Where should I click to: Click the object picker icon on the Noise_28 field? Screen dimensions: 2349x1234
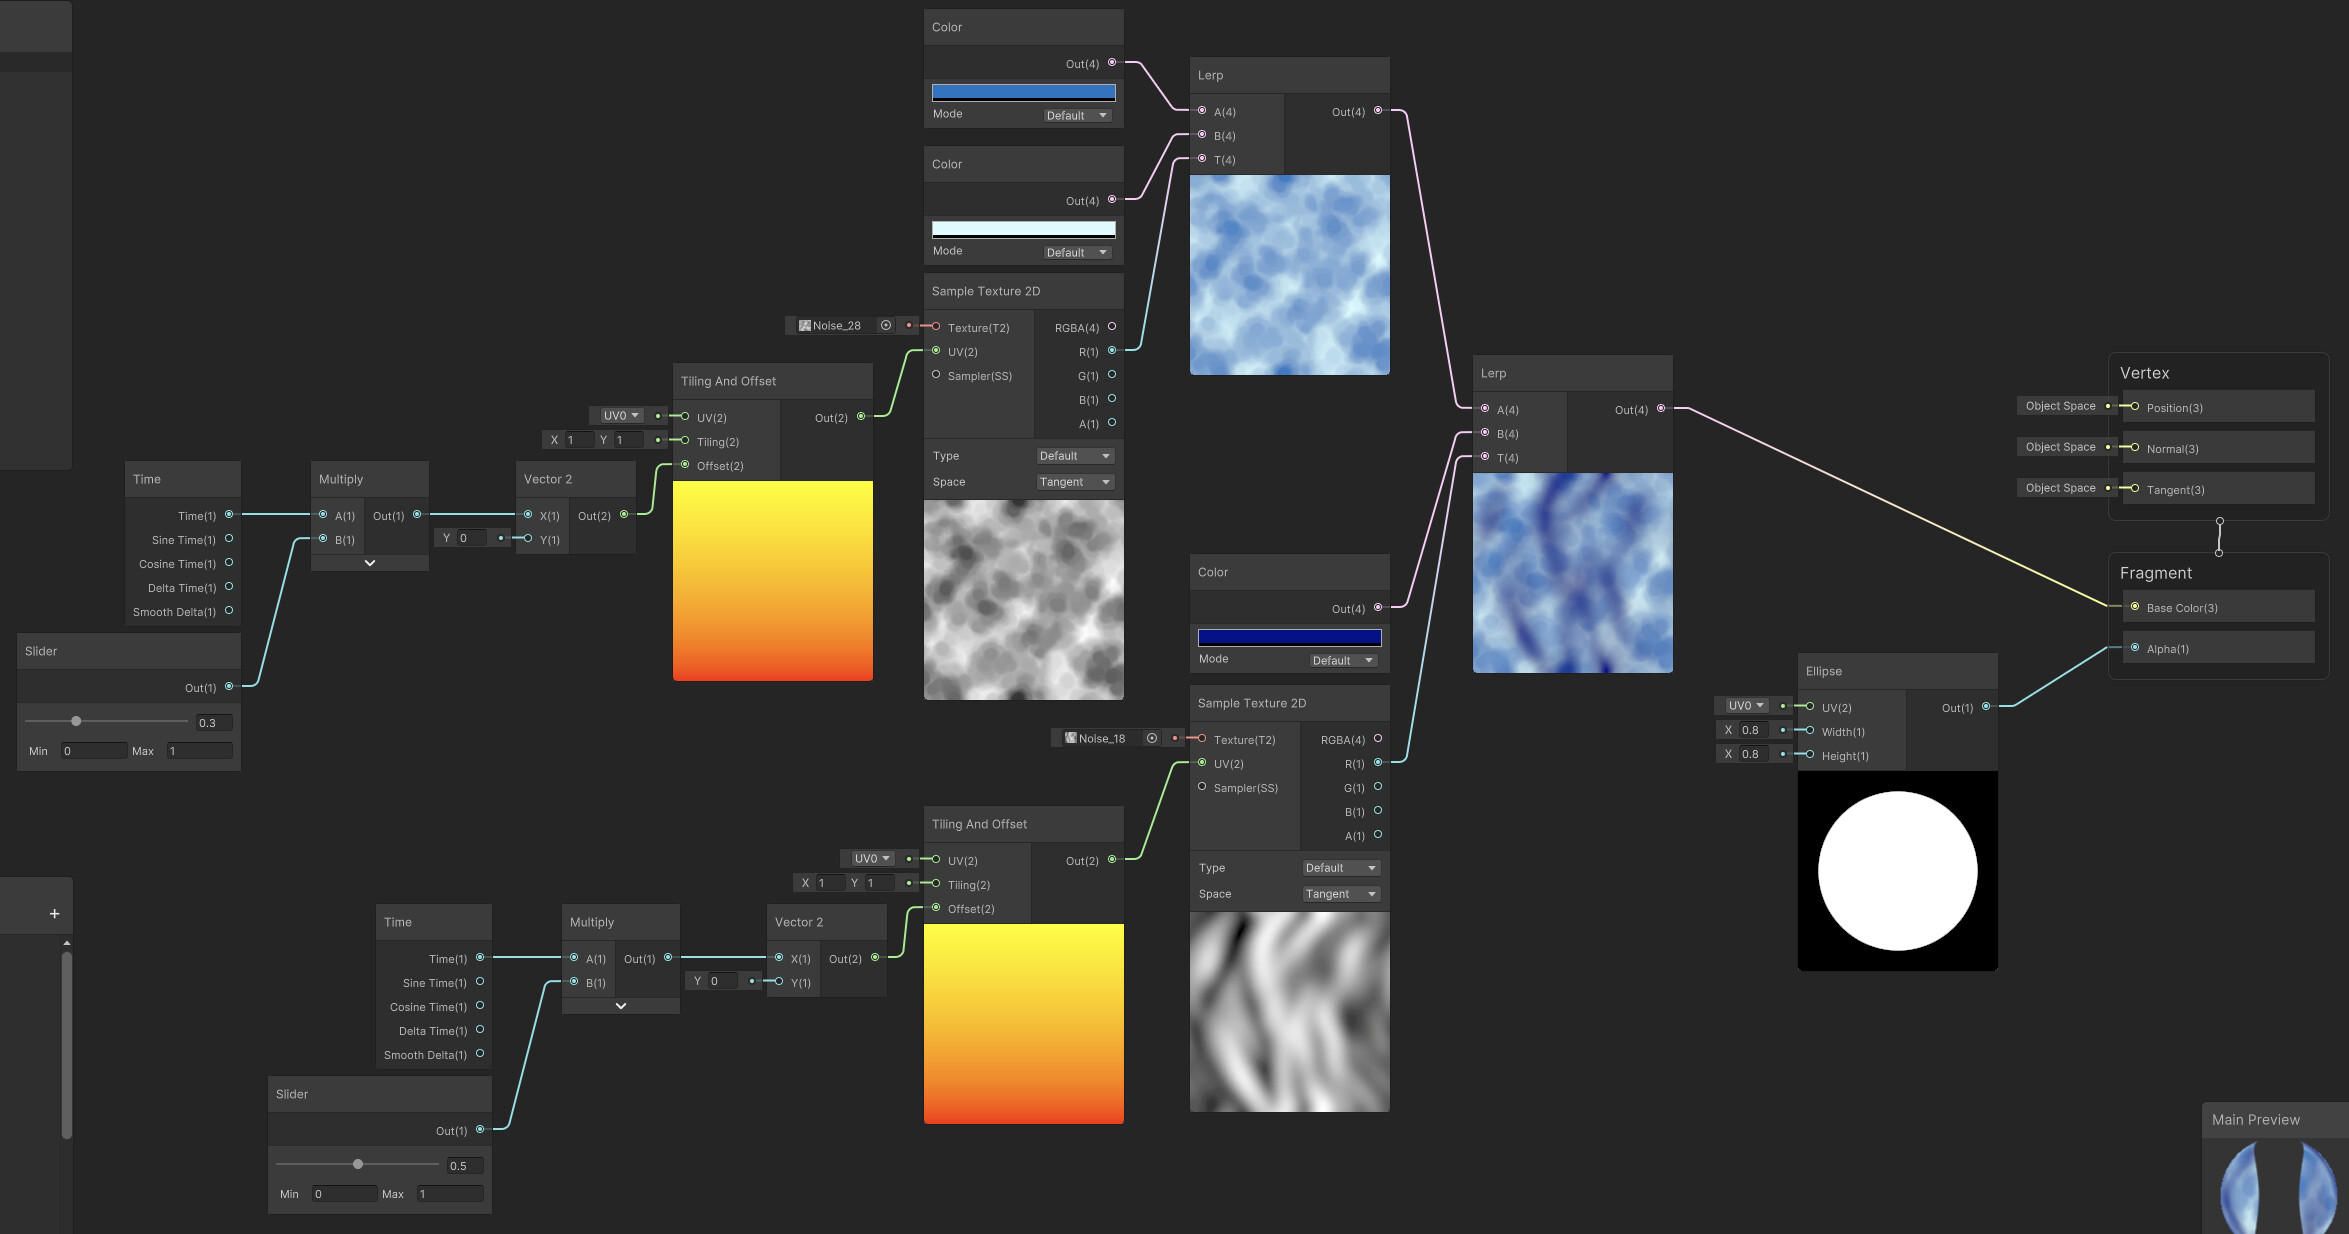[885, 325]
